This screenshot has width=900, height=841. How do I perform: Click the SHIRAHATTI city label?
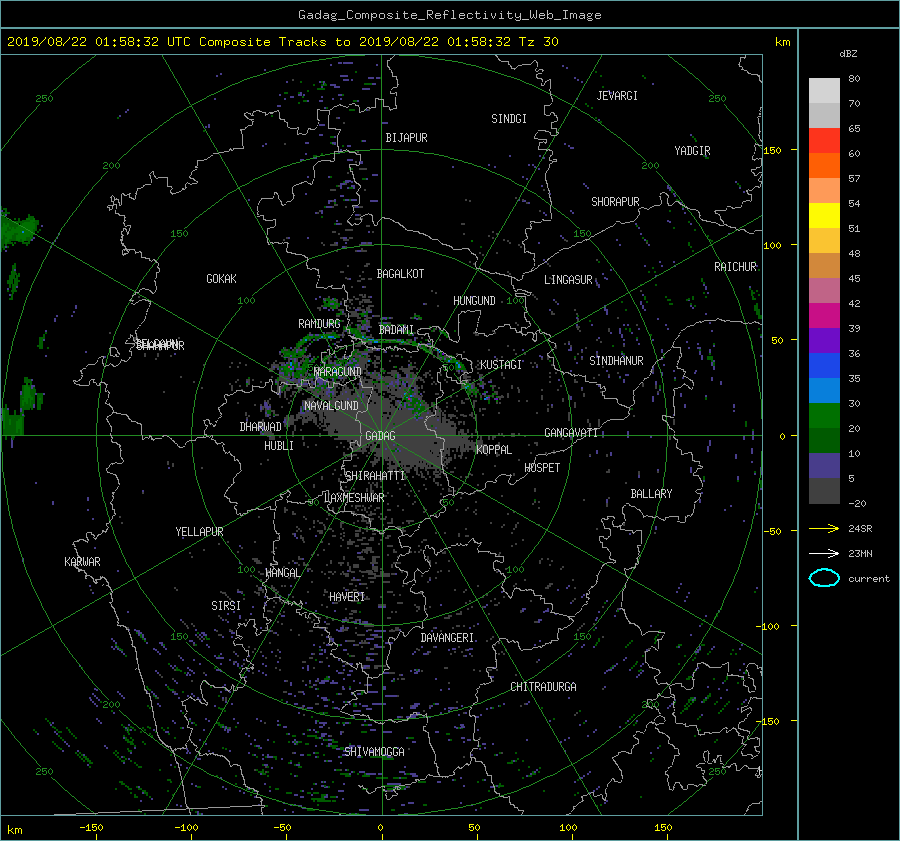pos(375,475)
